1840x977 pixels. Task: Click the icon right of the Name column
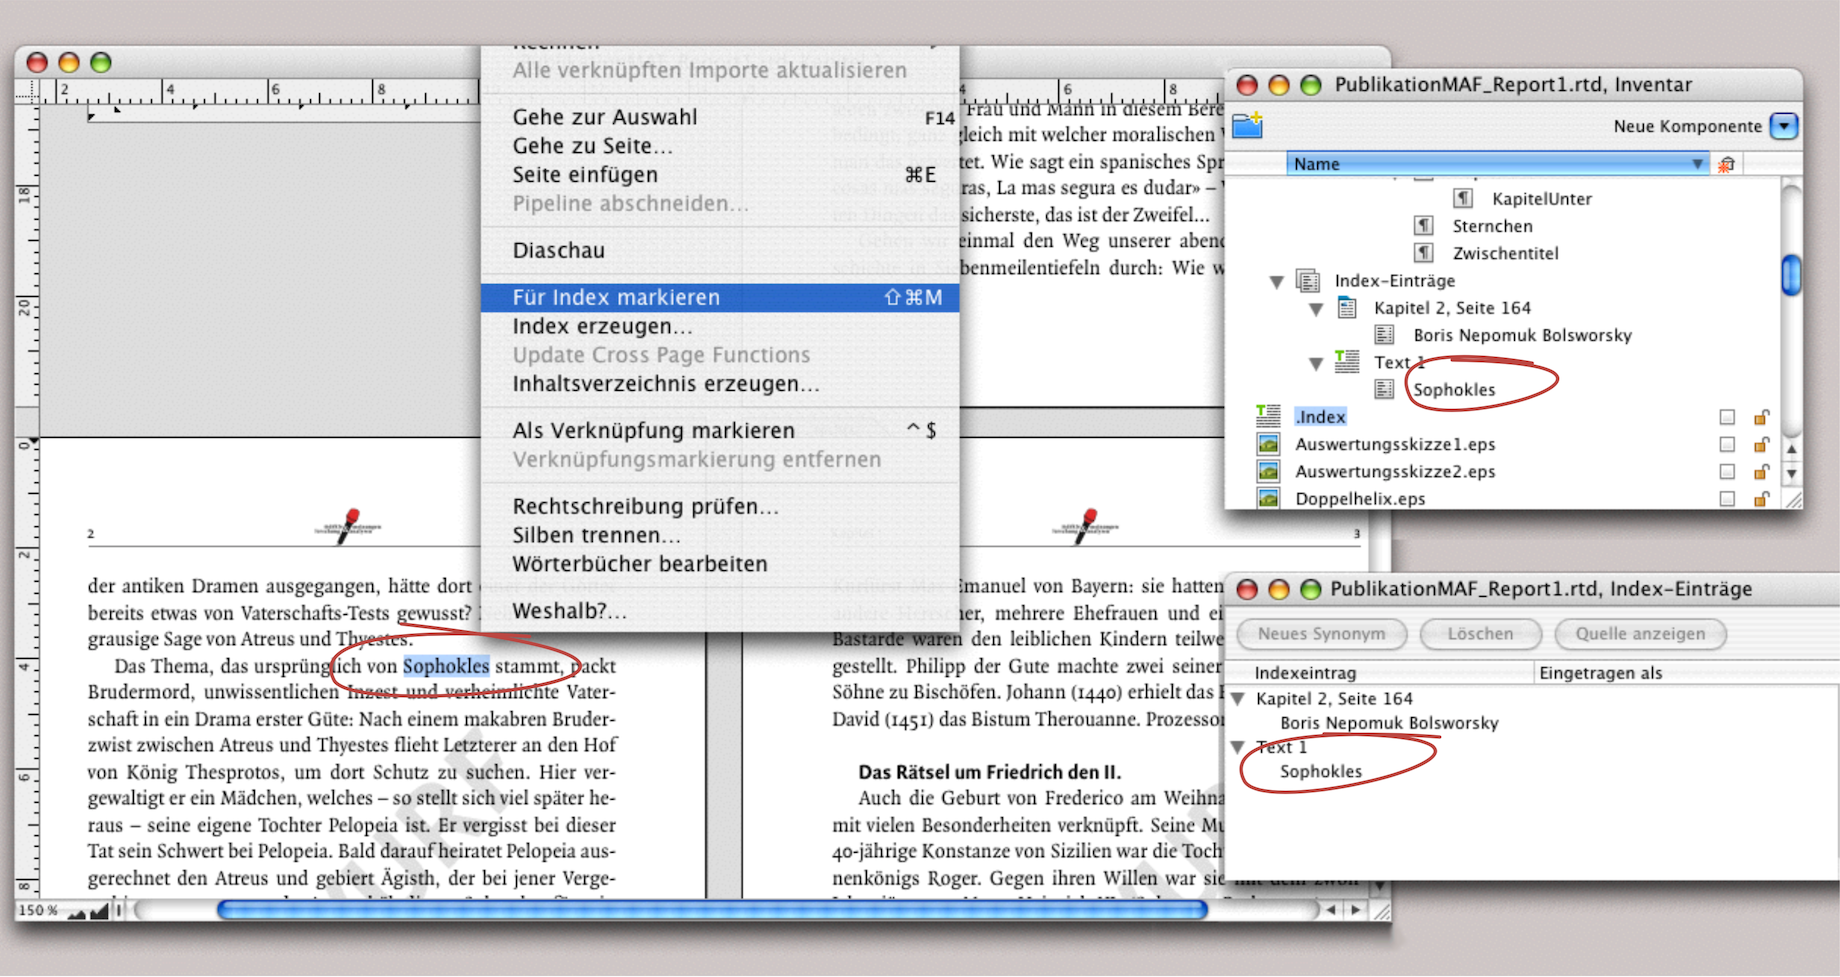tap(1725, 165)
